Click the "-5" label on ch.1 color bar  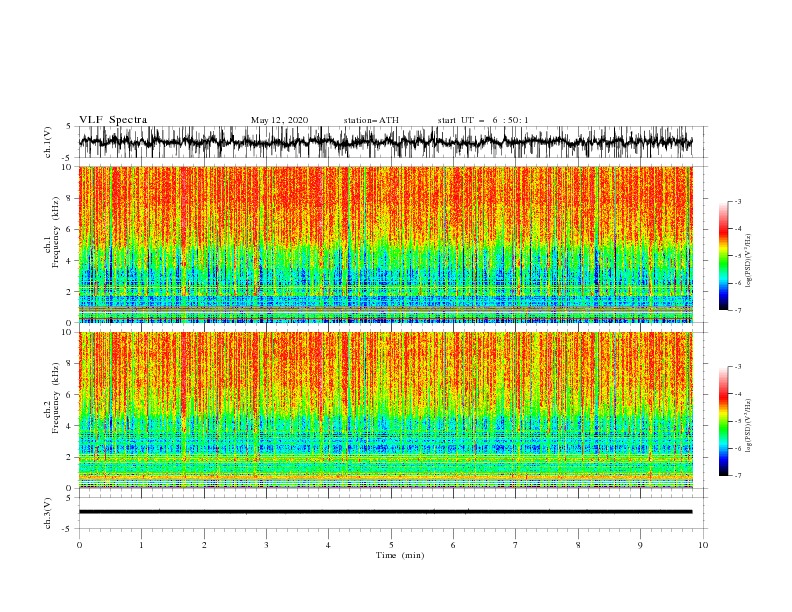738,256
